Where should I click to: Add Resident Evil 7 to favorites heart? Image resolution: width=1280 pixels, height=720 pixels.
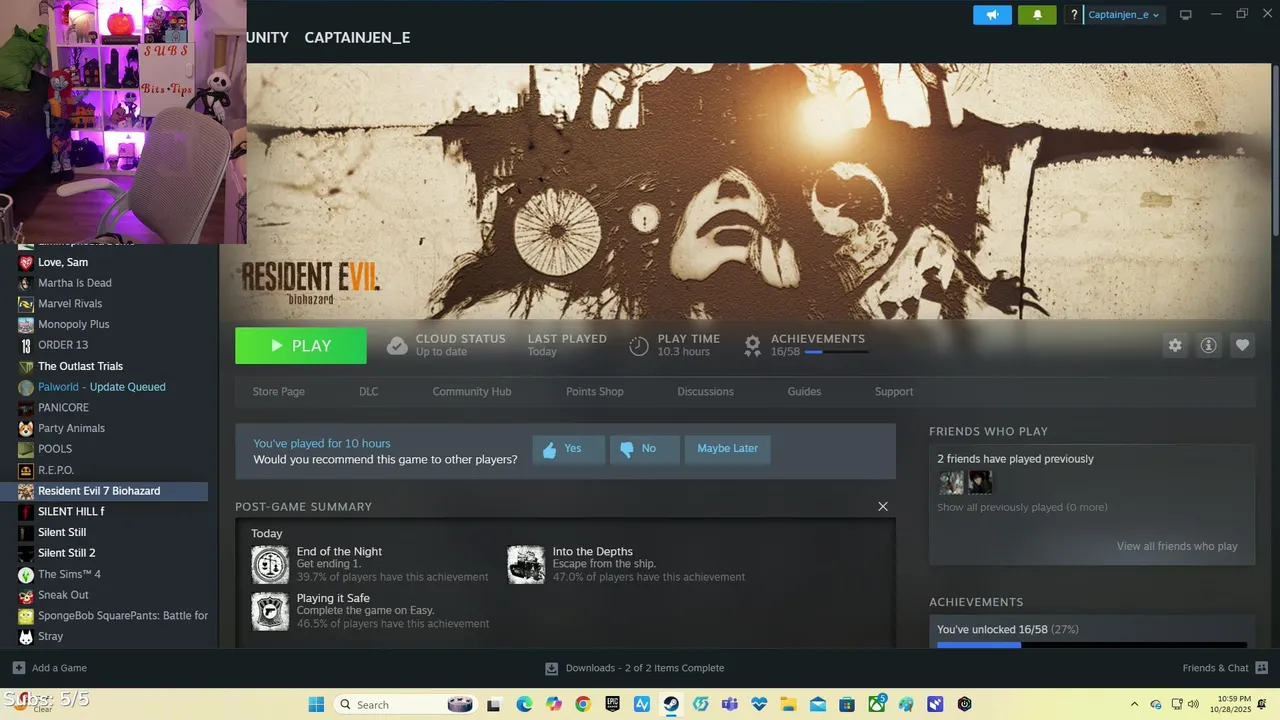click(1242, 345)
